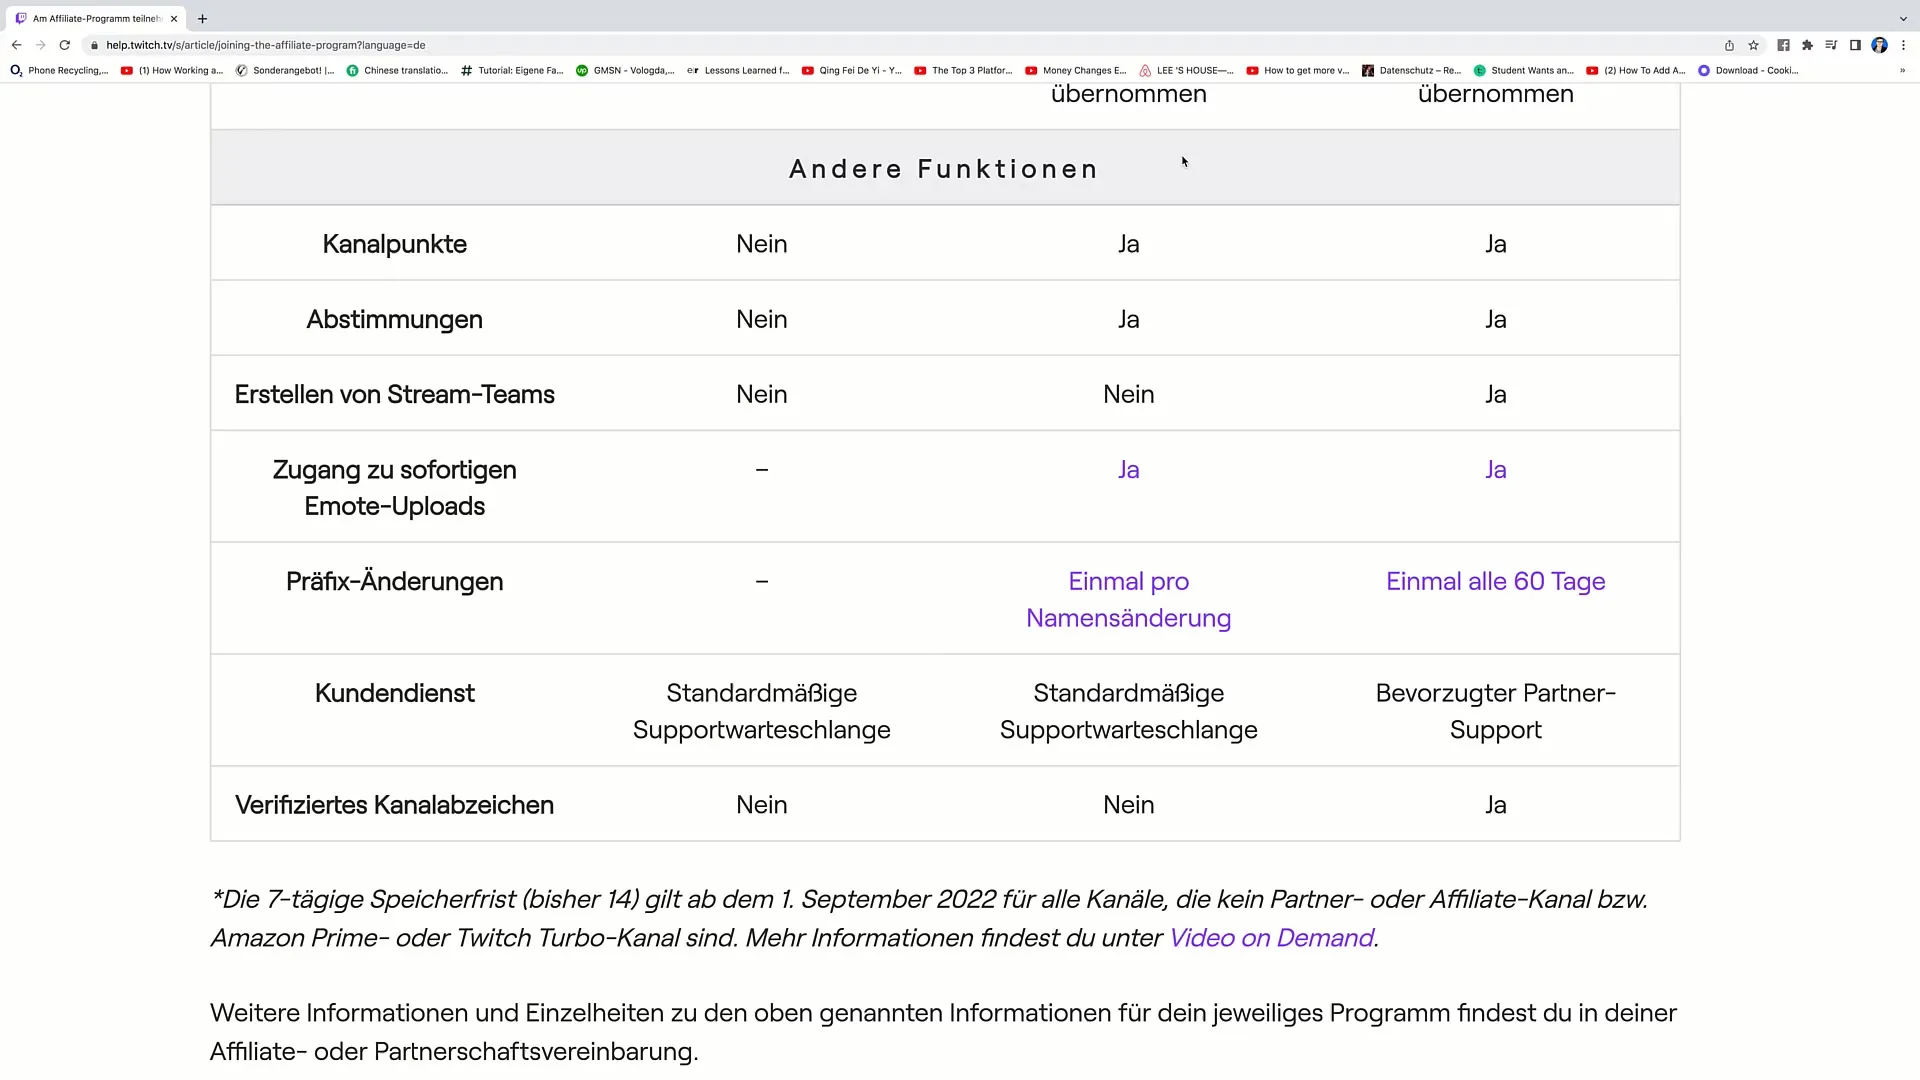This screenshot has width=1920, height=1080.
Task: Click the purple Ja link in Partner column
Action: click(x=1495, y=470)
